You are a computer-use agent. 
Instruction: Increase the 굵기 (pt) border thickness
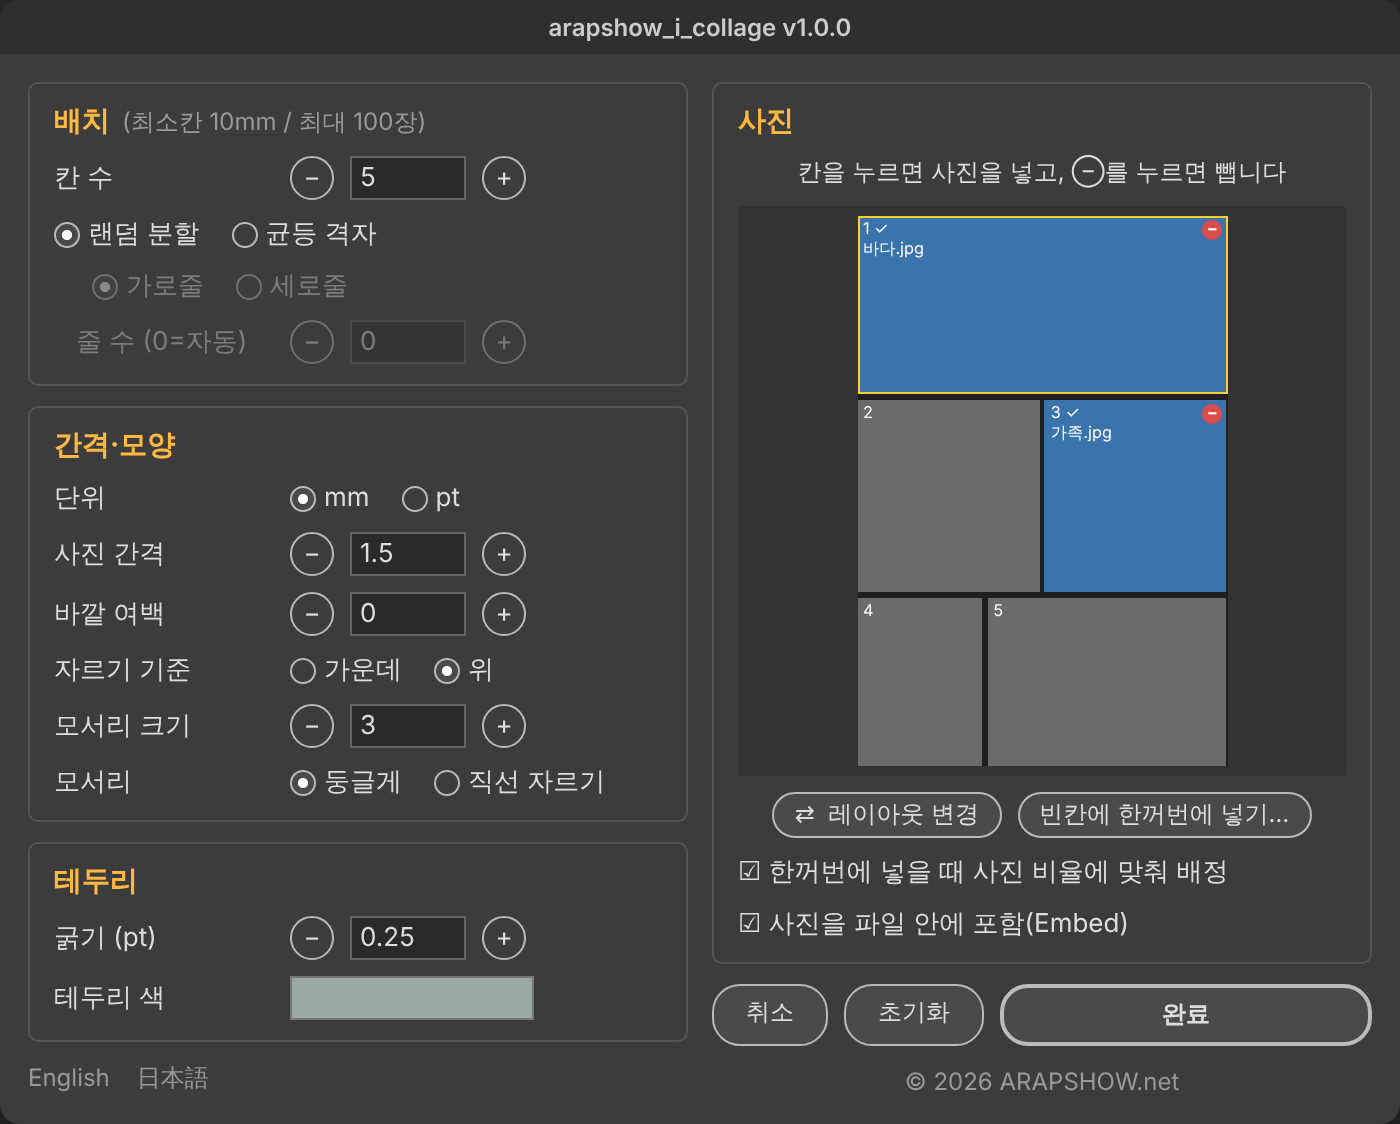click(x=504, y=938)
